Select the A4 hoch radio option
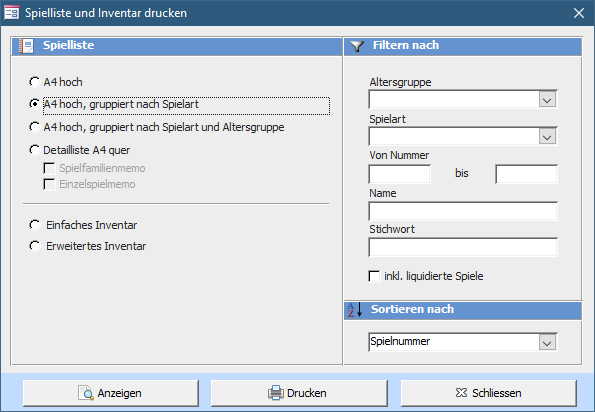 [35, 82]
